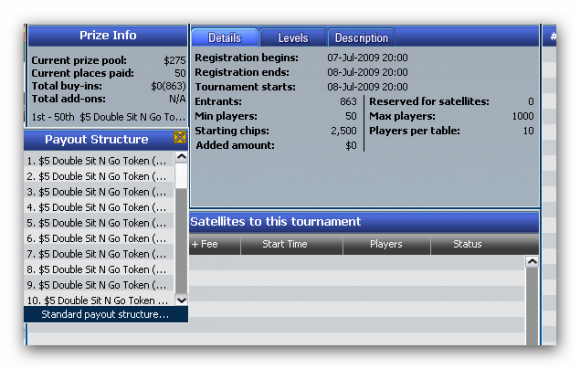Click Min players value 50
Image resolution: width=580 pixels, height=369 pixels.
click(x=351, y=116)
